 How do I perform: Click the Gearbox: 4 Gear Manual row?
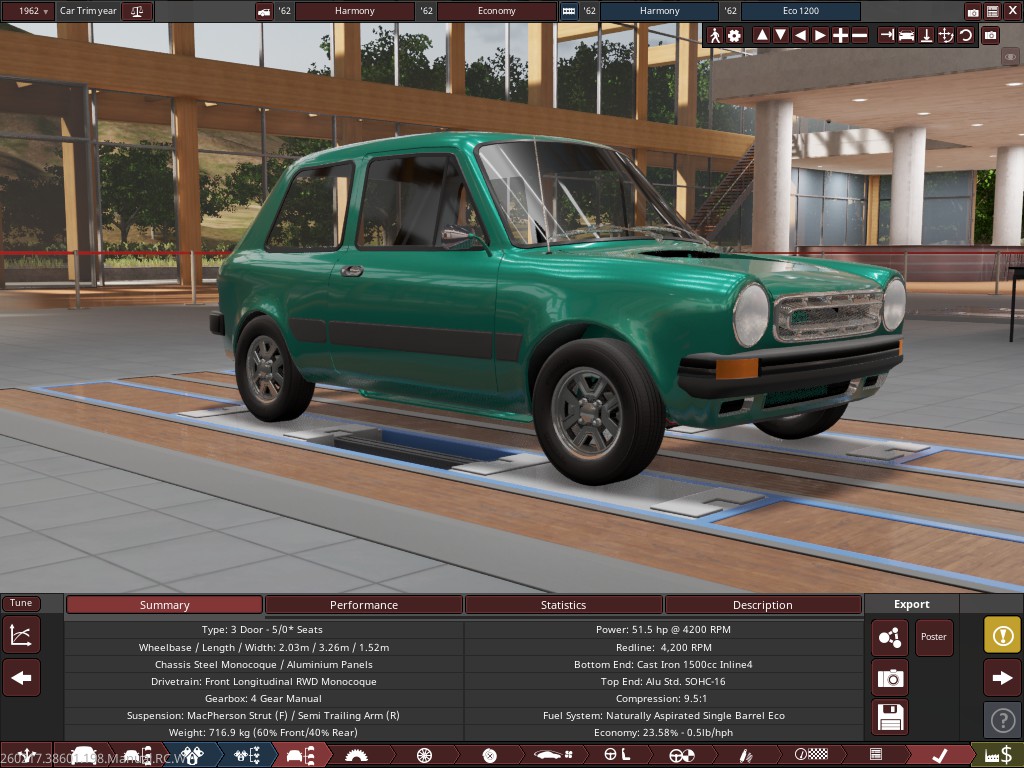pos(263,698)
